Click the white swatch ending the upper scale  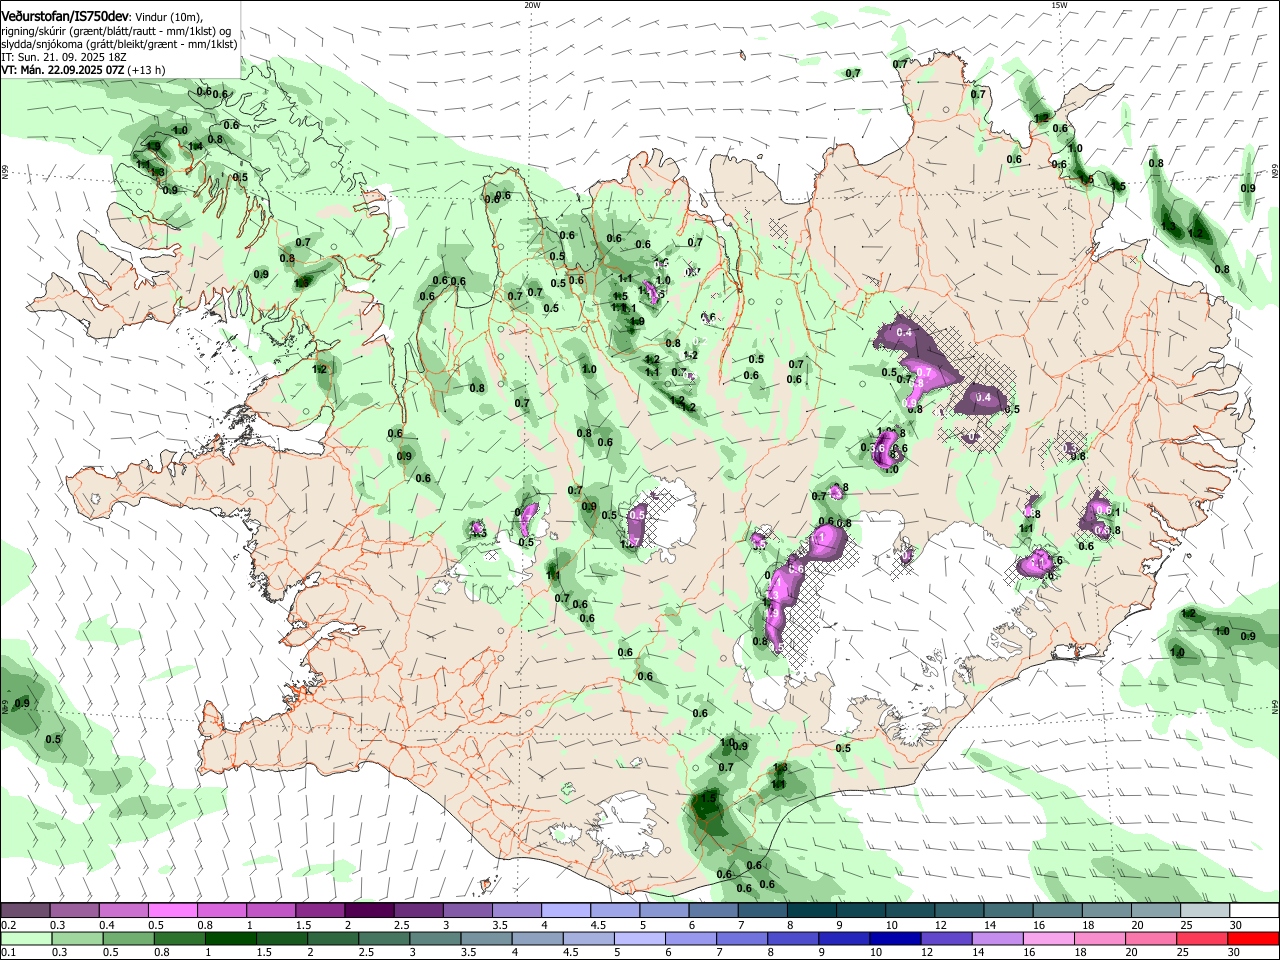tap(1254, 911)
